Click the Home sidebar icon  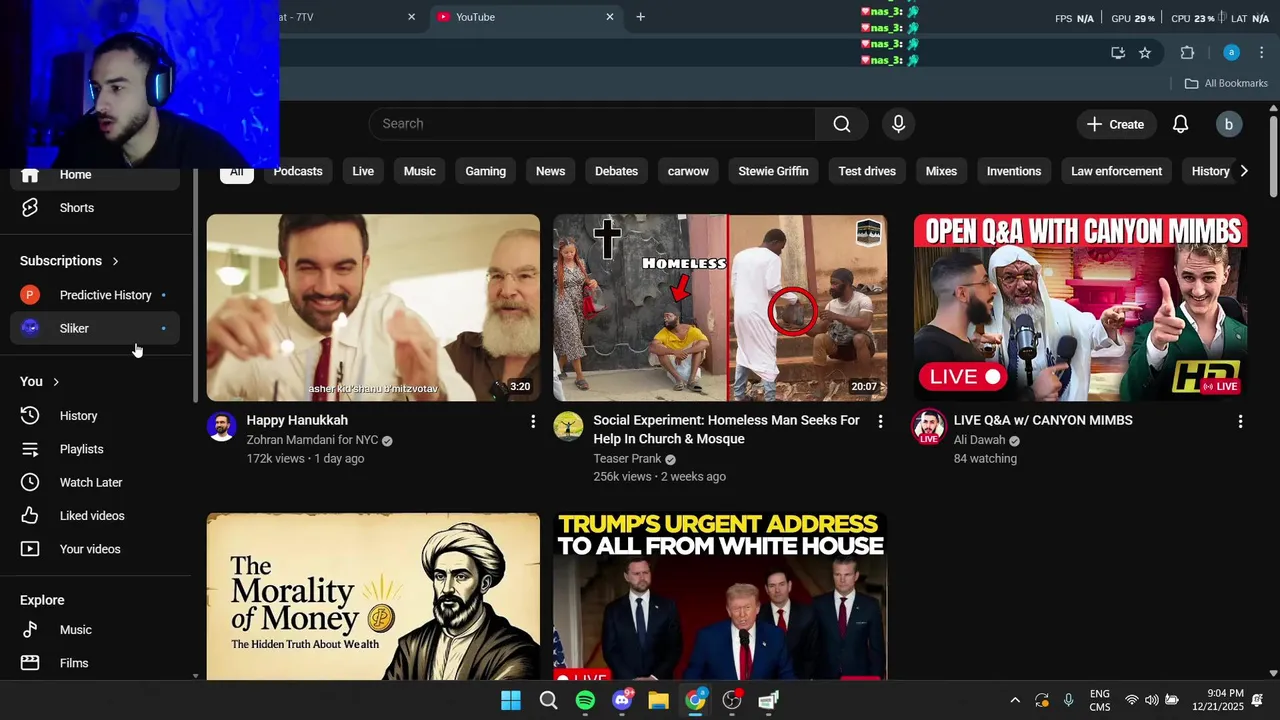[x=30, y=175]
